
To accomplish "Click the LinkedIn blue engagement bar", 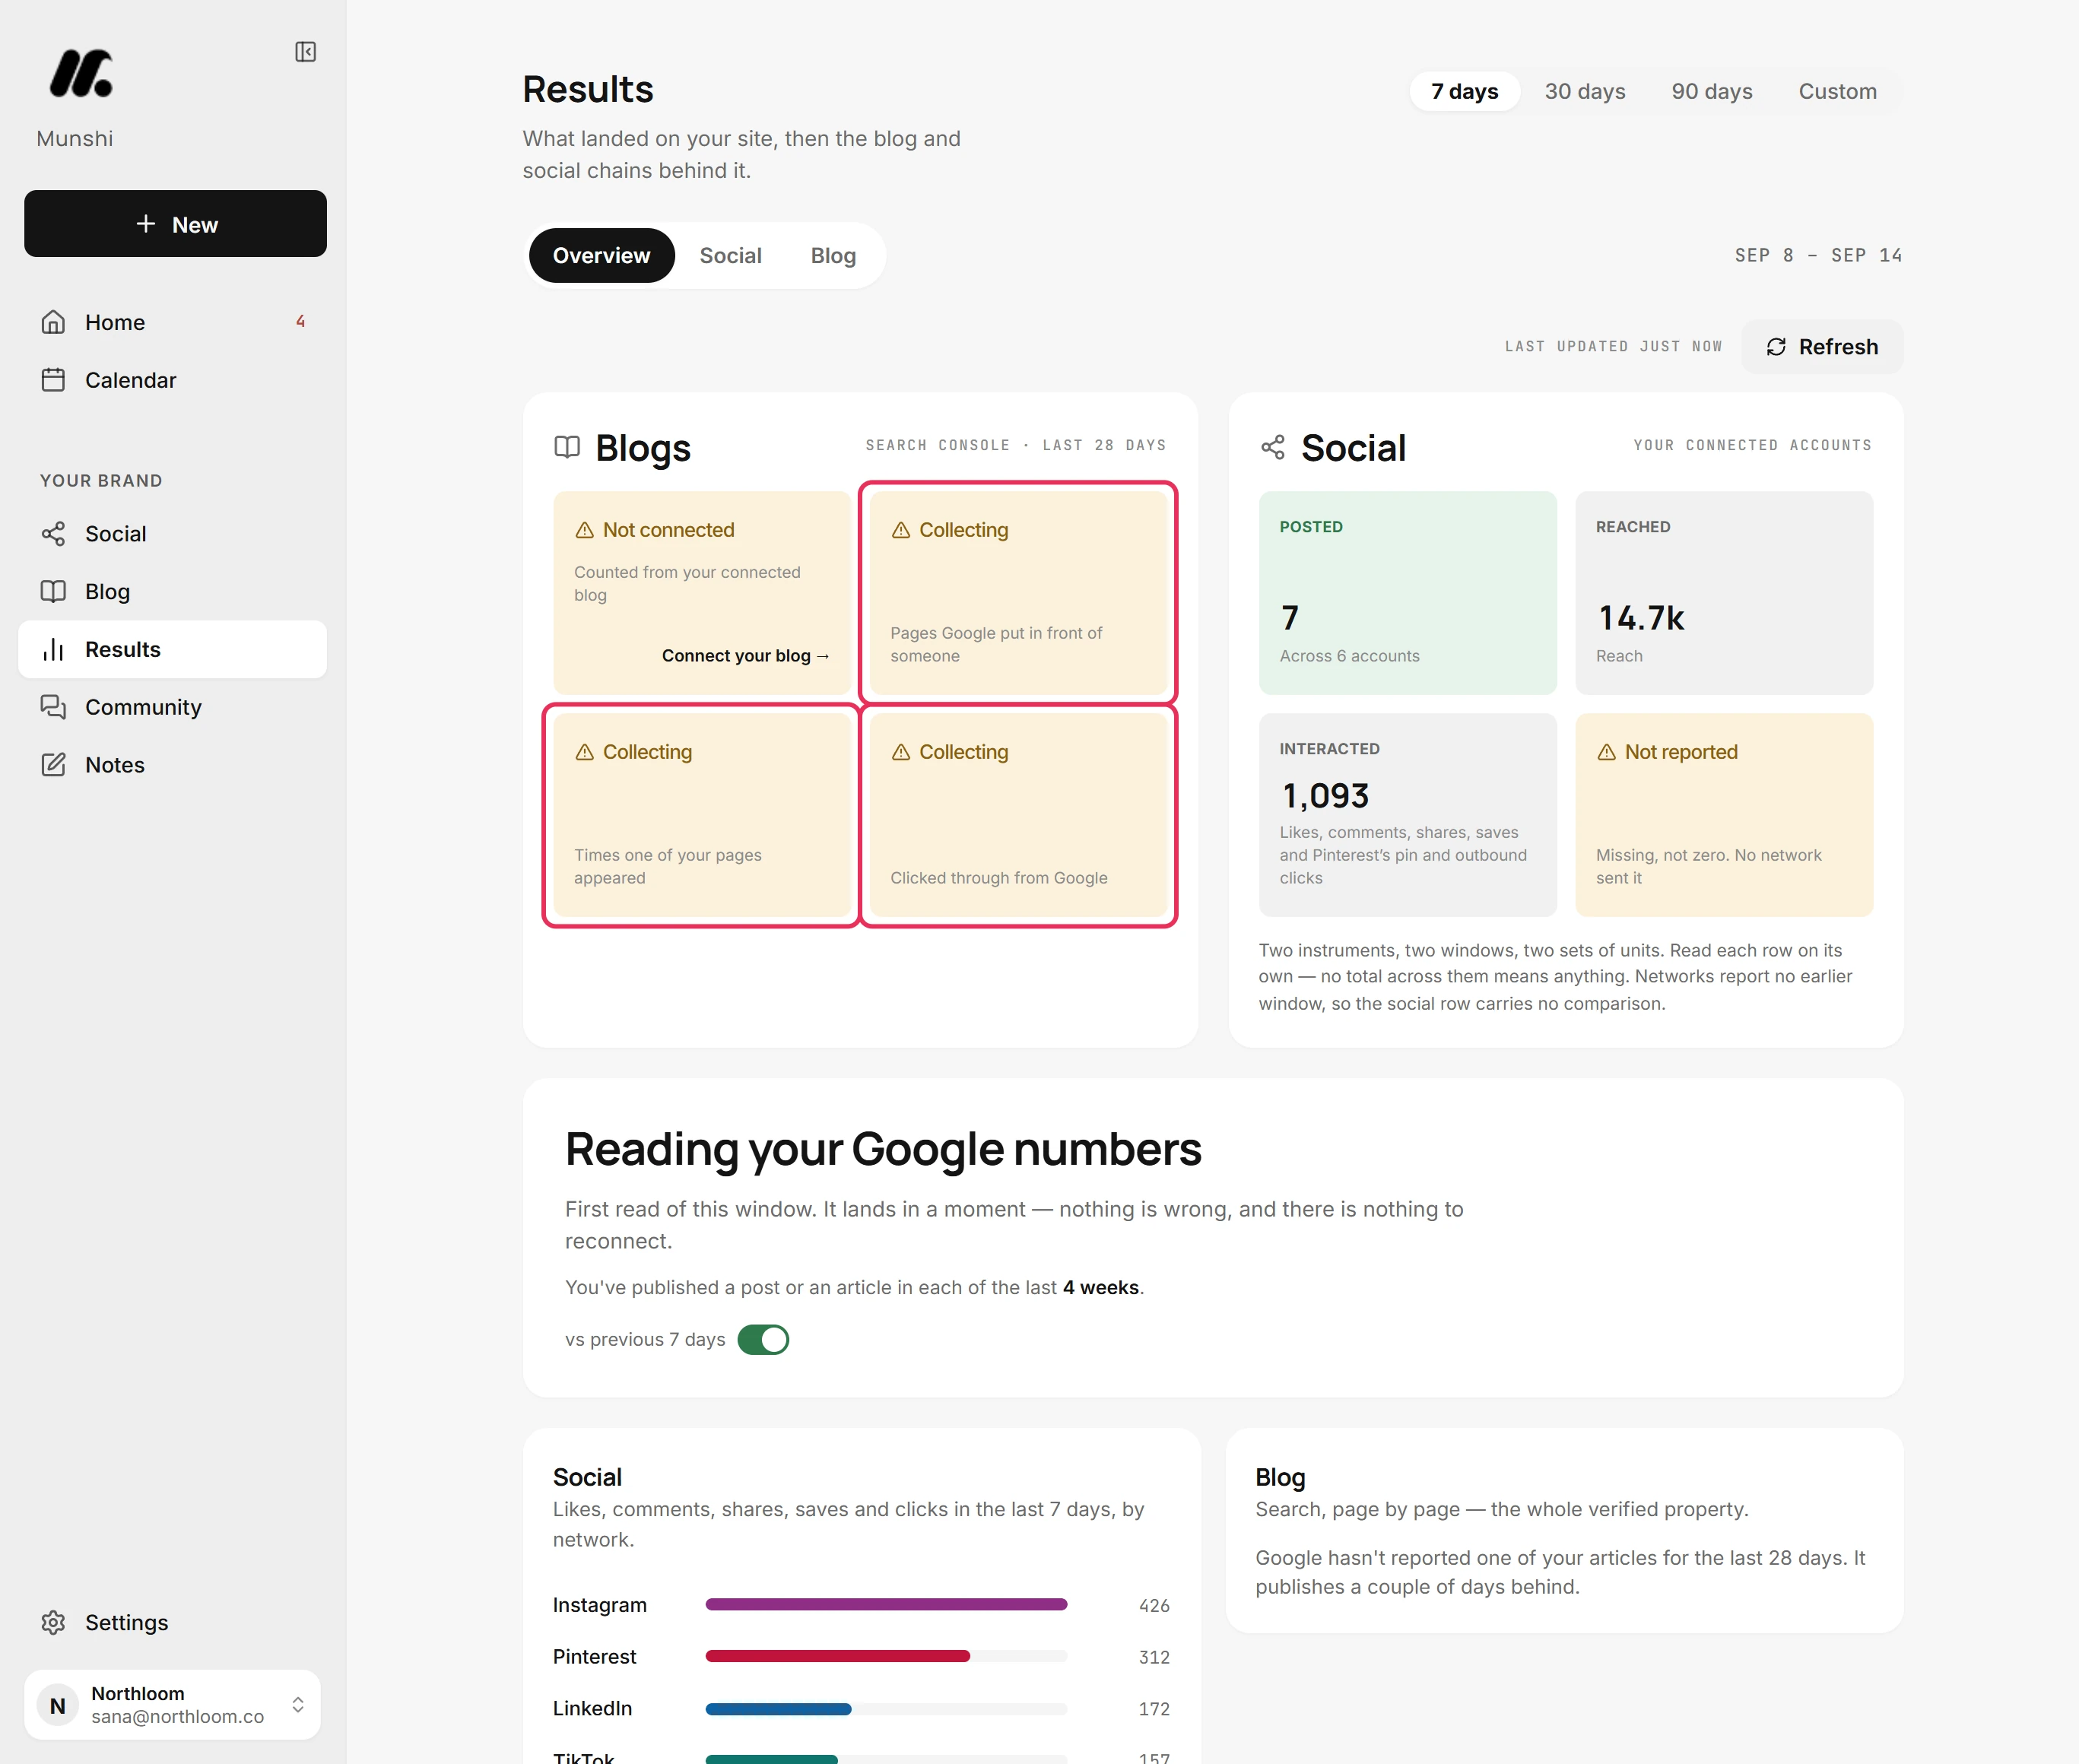I will [778, 1708].
